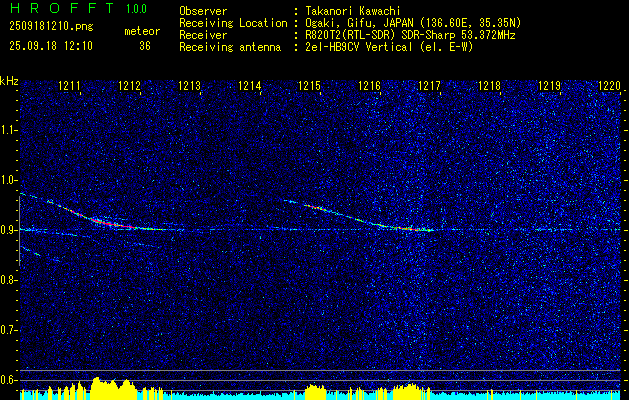Click the meteor count 36
The image size is (629, 400).
point(145,46)
